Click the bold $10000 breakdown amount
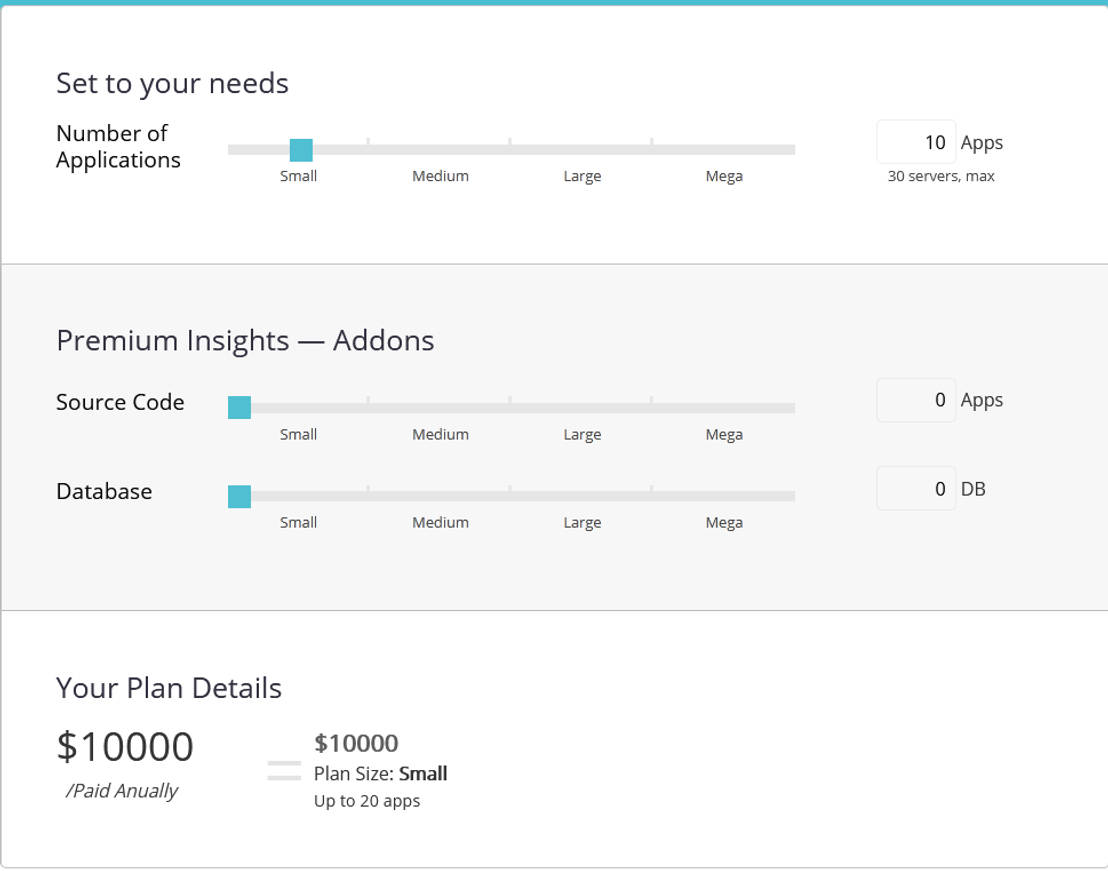This screenshot has width=1108, height=871. [x=356, y=743]
